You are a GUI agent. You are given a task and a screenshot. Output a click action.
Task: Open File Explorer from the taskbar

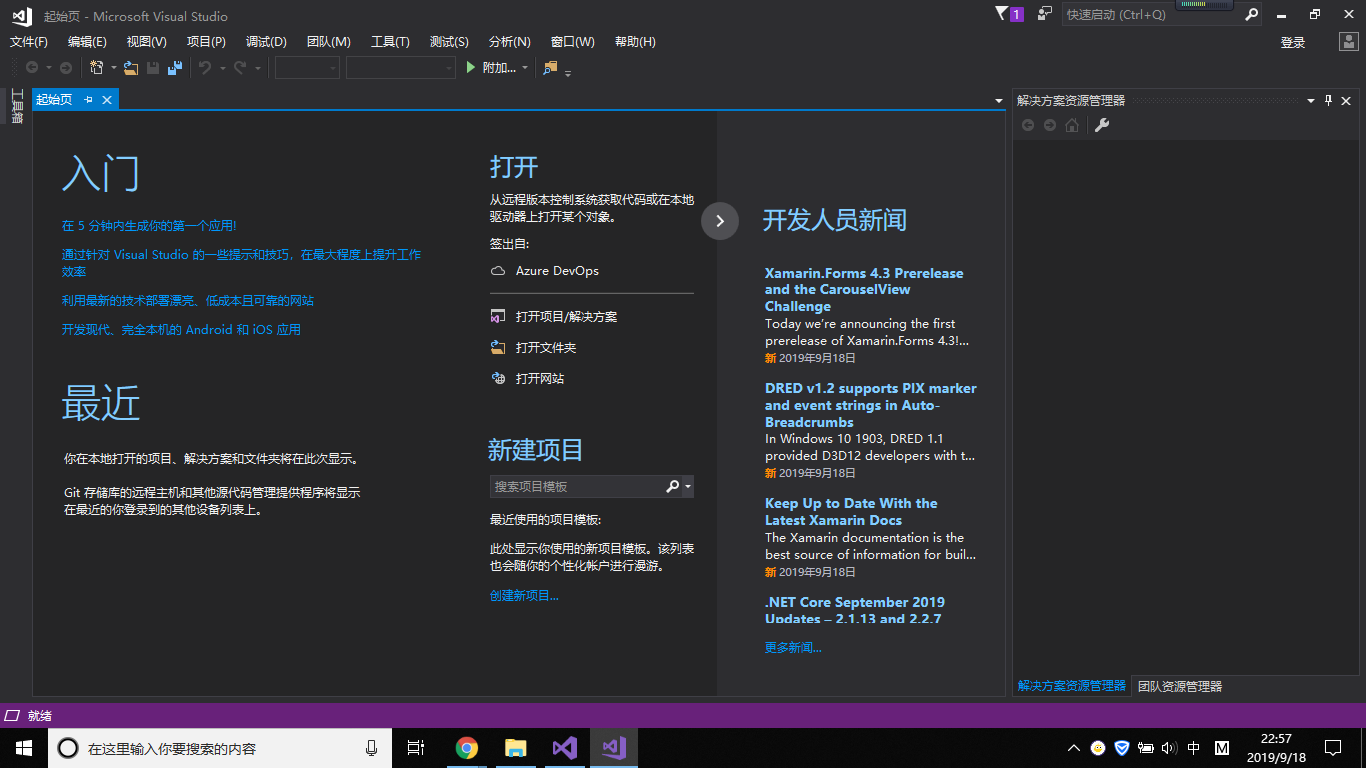coord(515,748)
